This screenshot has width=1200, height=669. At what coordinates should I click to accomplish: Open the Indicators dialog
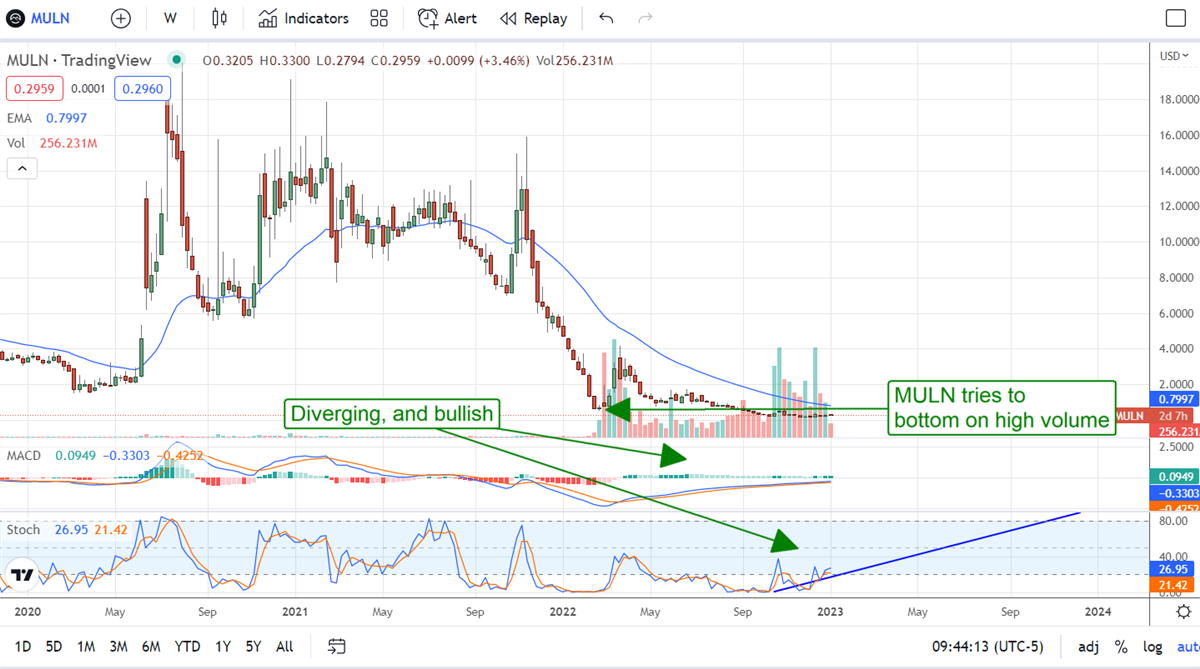click(x=304, y=18)
